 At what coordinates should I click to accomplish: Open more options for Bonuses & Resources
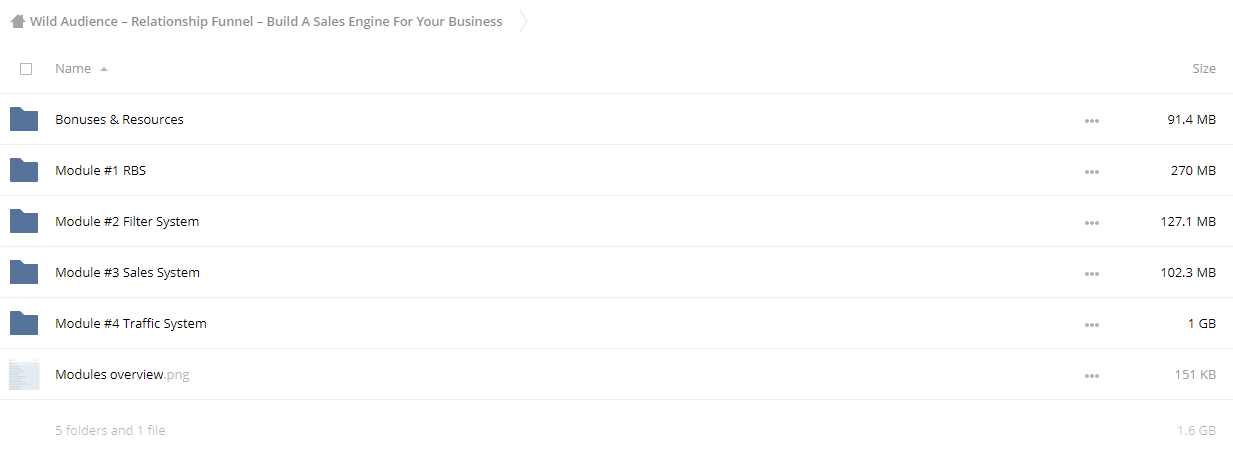coord(1092,121)
